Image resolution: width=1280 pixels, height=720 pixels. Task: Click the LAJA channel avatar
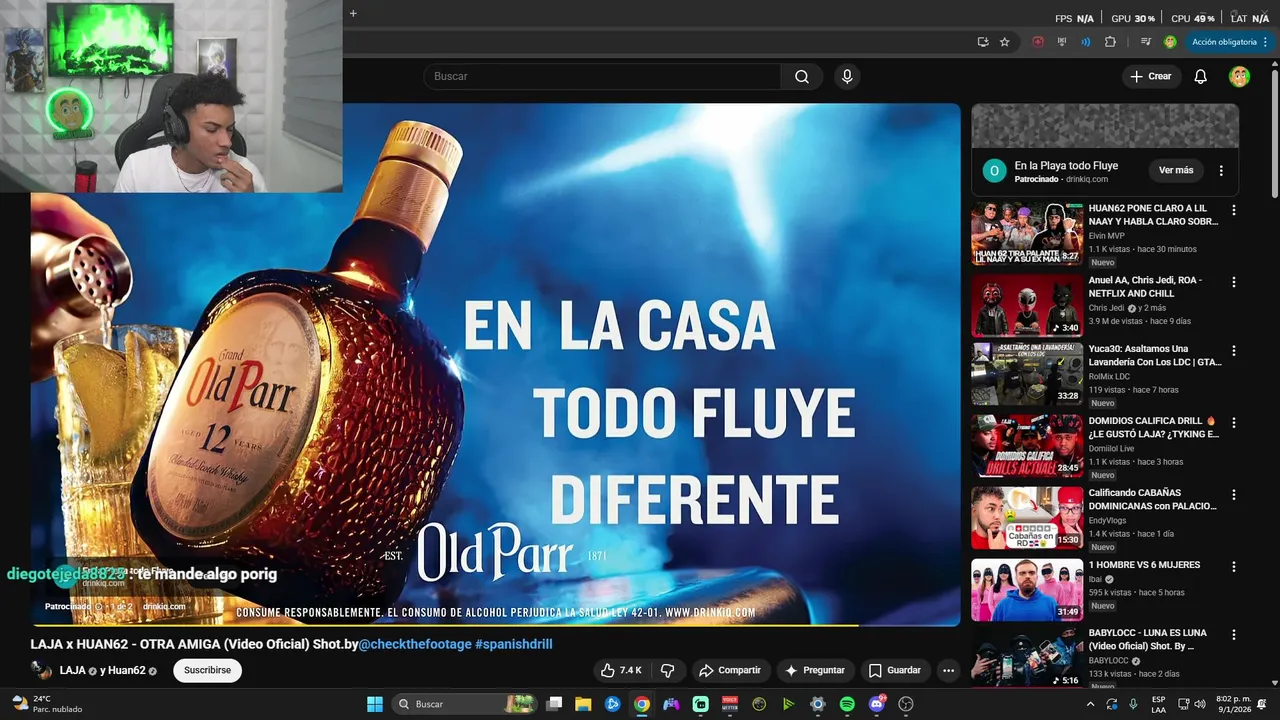(x=41, y=670)
